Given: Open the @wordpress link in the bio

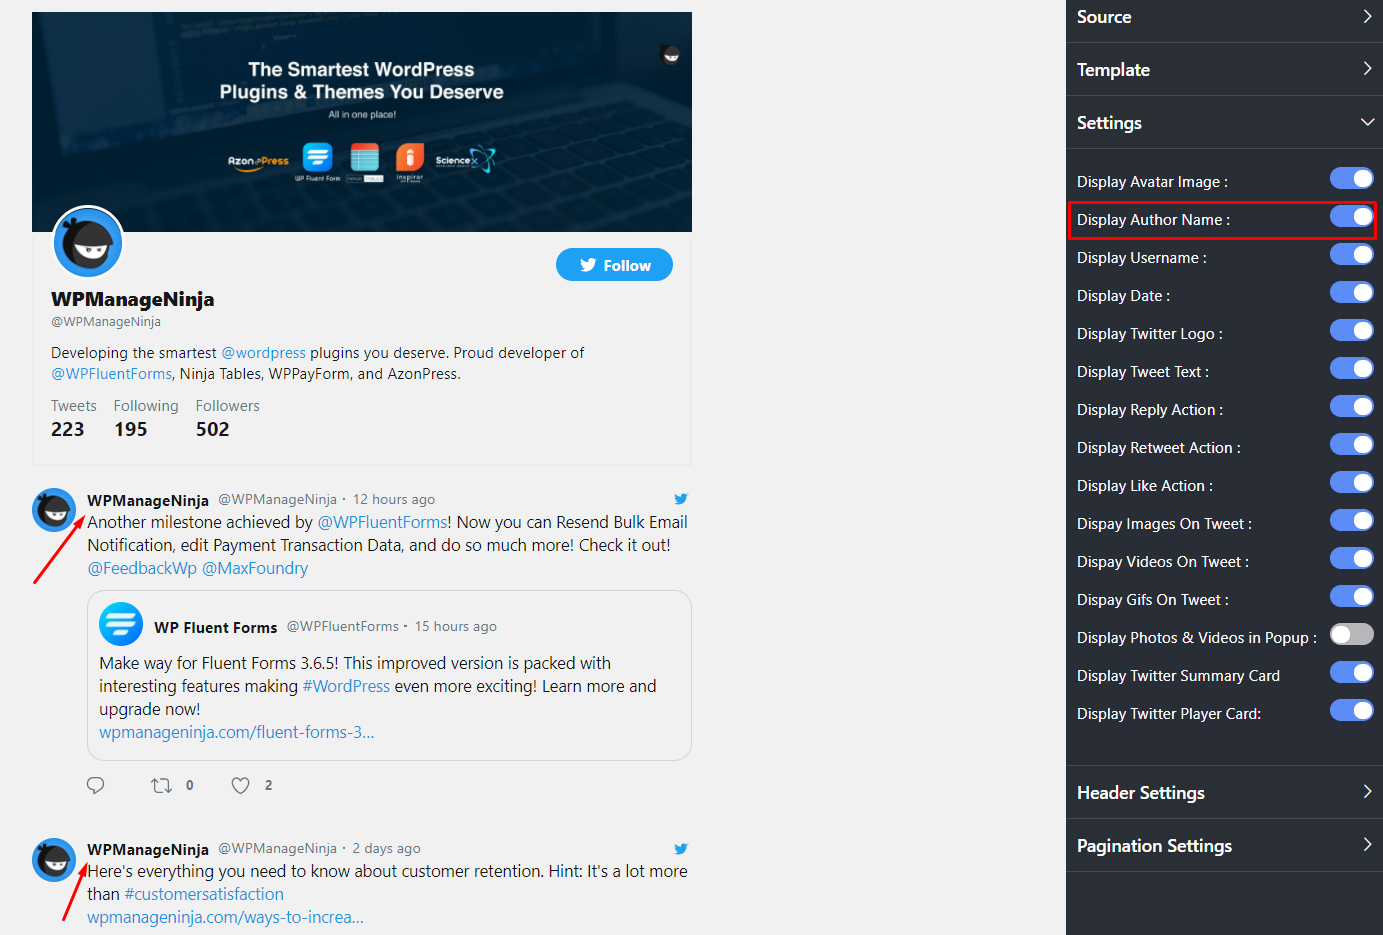Looking at the screenshot, I should coord(263,353).
